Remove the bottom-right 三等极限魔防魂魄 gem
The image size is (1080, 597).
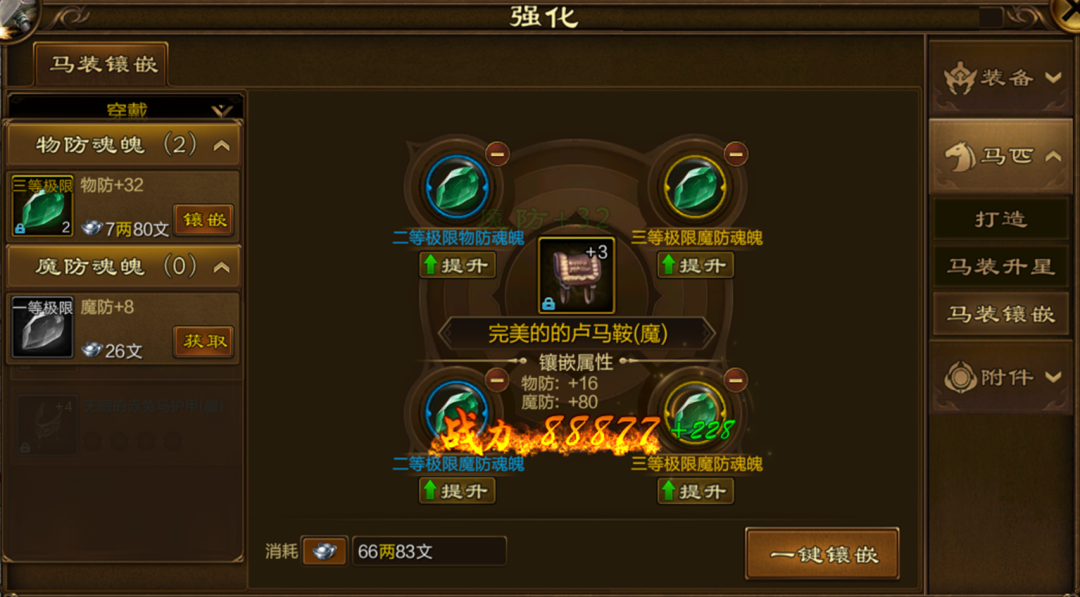click(735, 379)
